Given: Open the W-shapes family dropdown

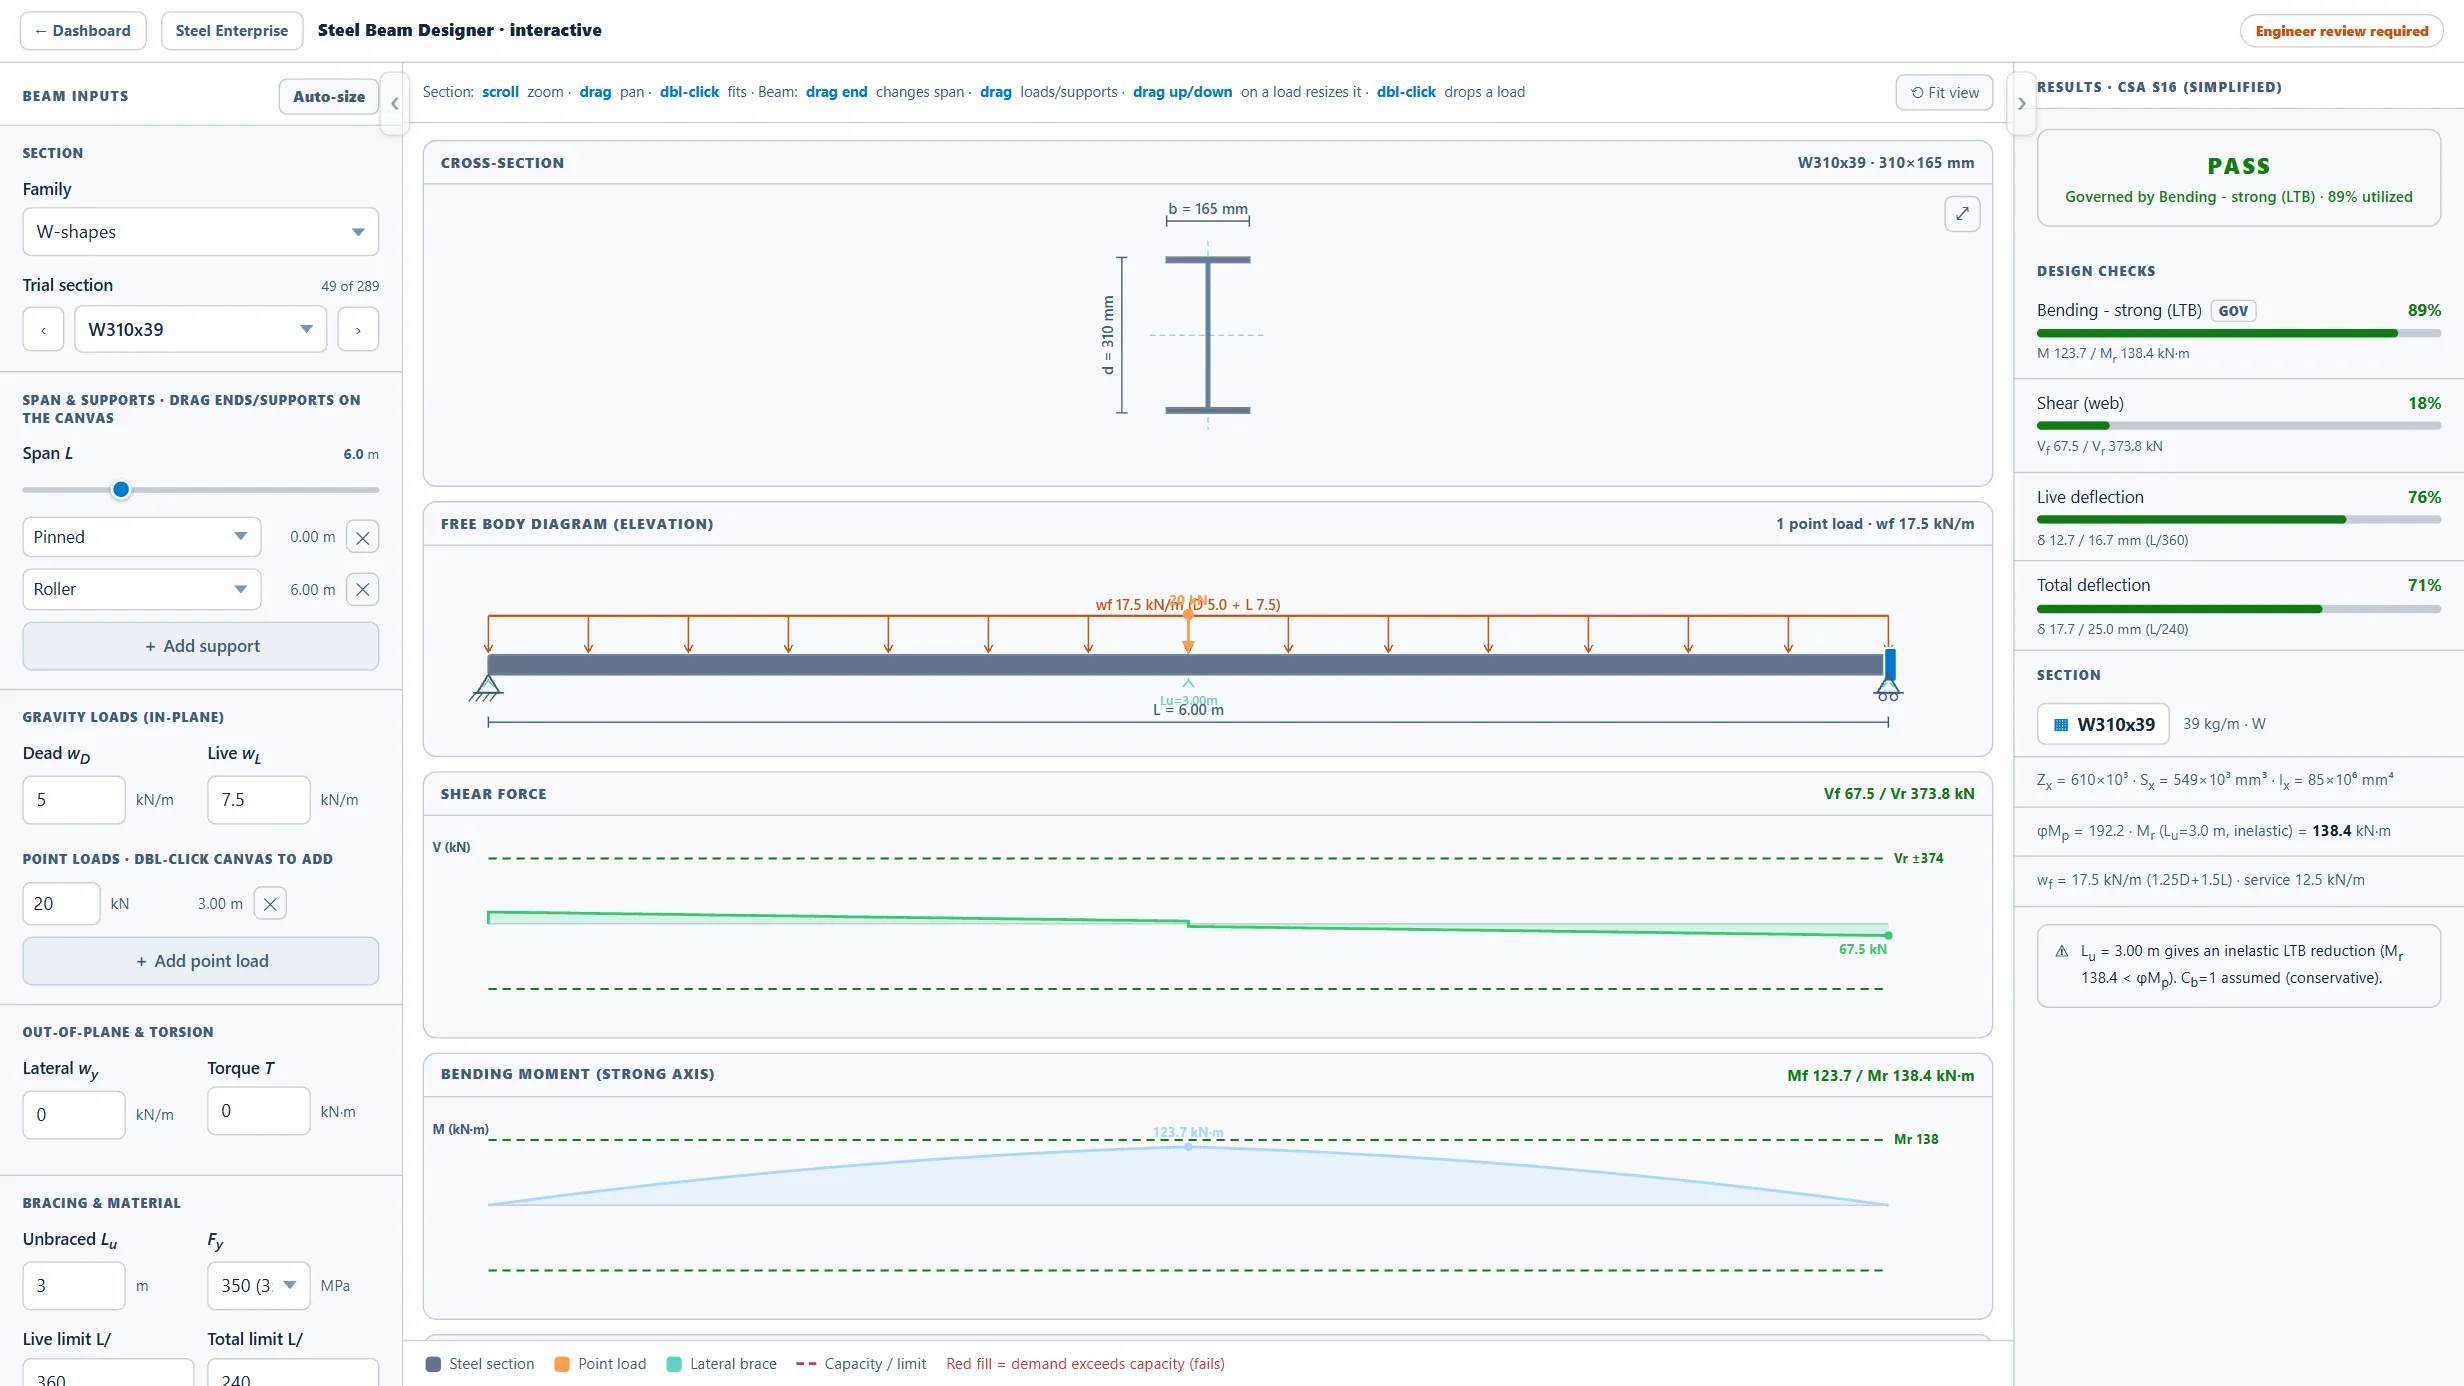Looking at the screenshot, I should 201,232.
